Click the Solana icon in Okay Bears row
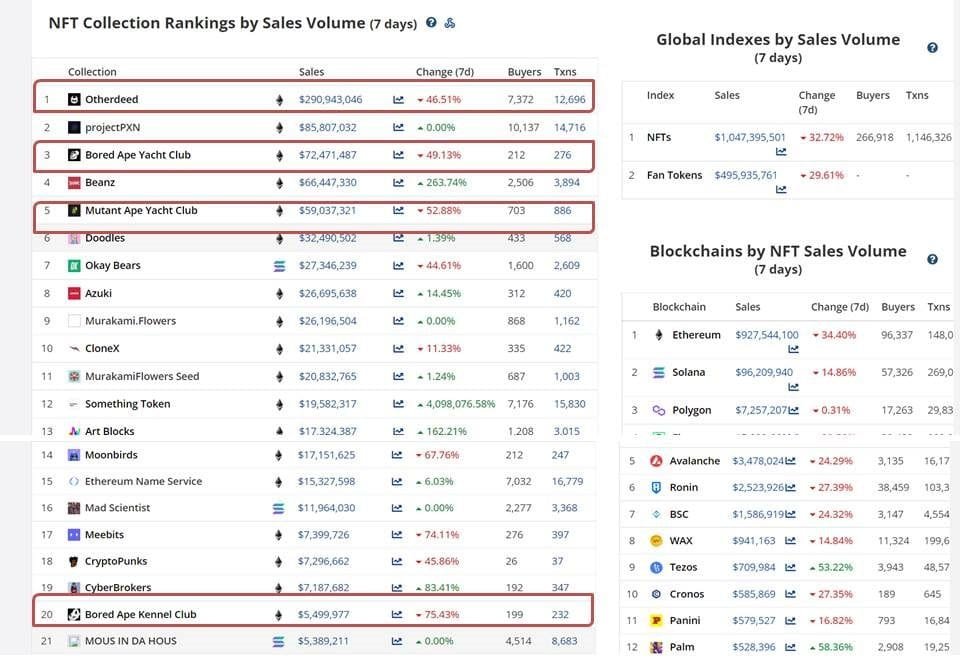Screen dimensions: 960x665 279,266
